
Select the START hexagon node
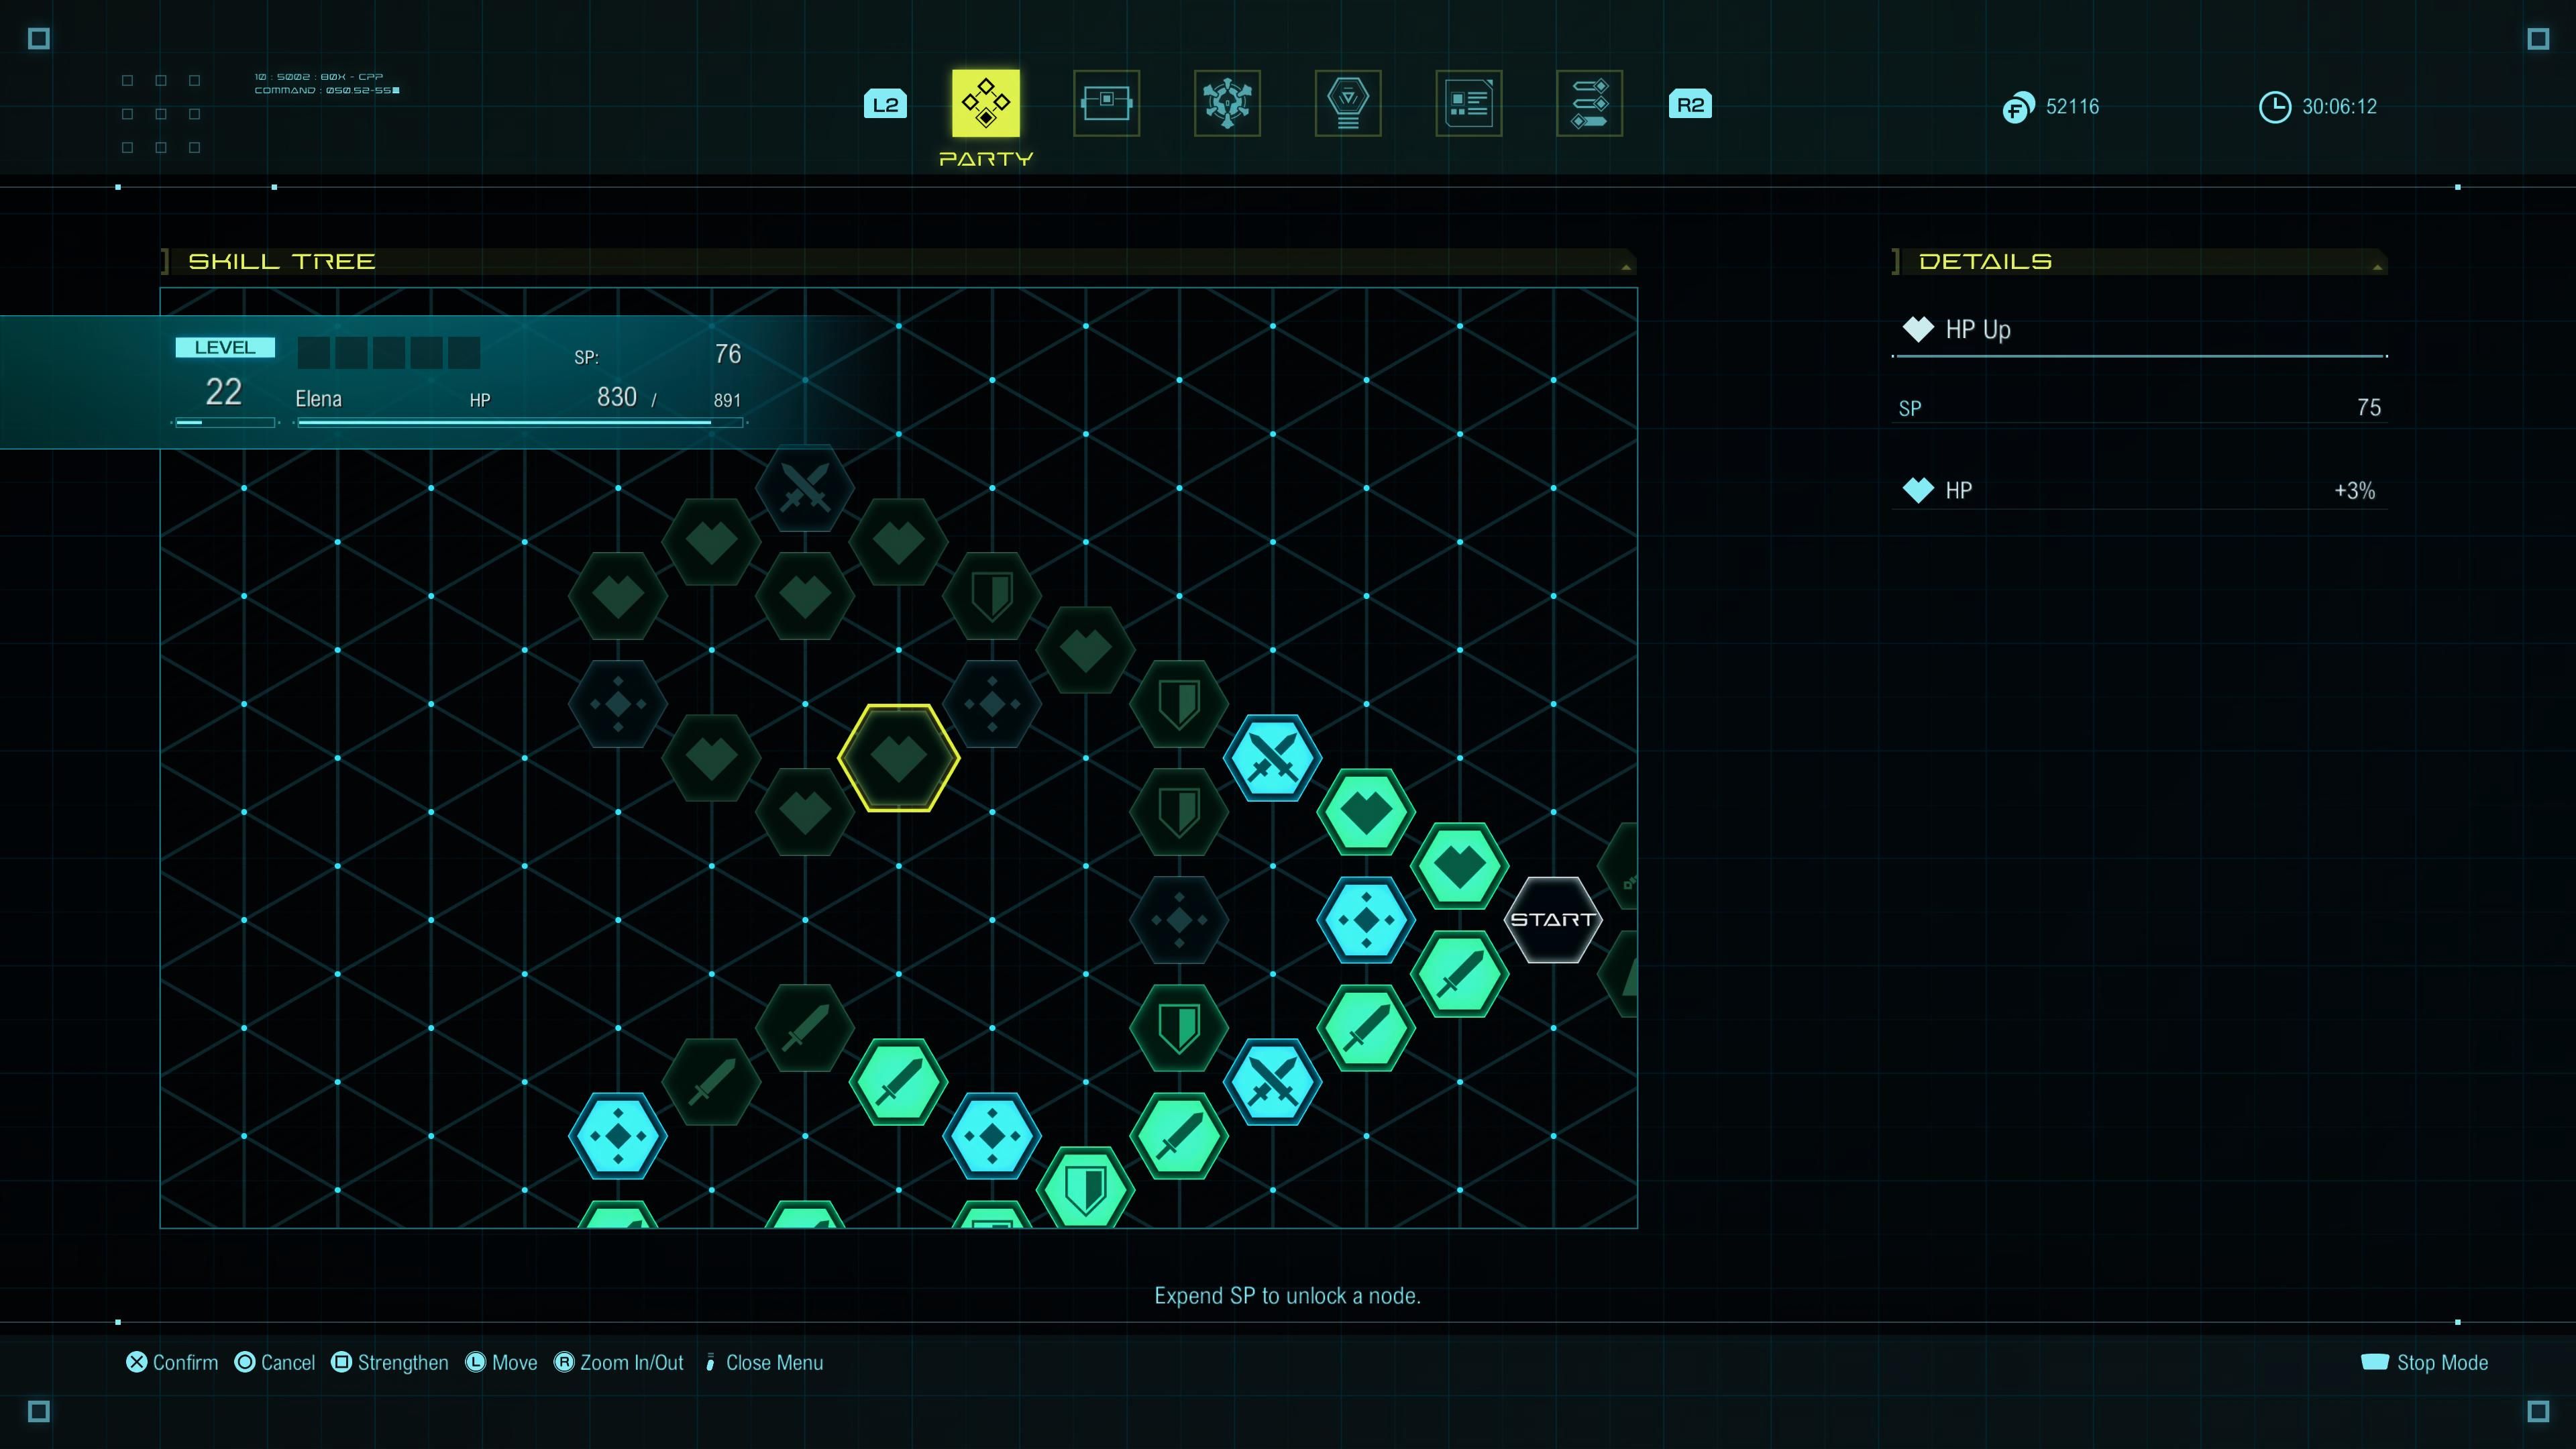click(x=1553, y=919)
